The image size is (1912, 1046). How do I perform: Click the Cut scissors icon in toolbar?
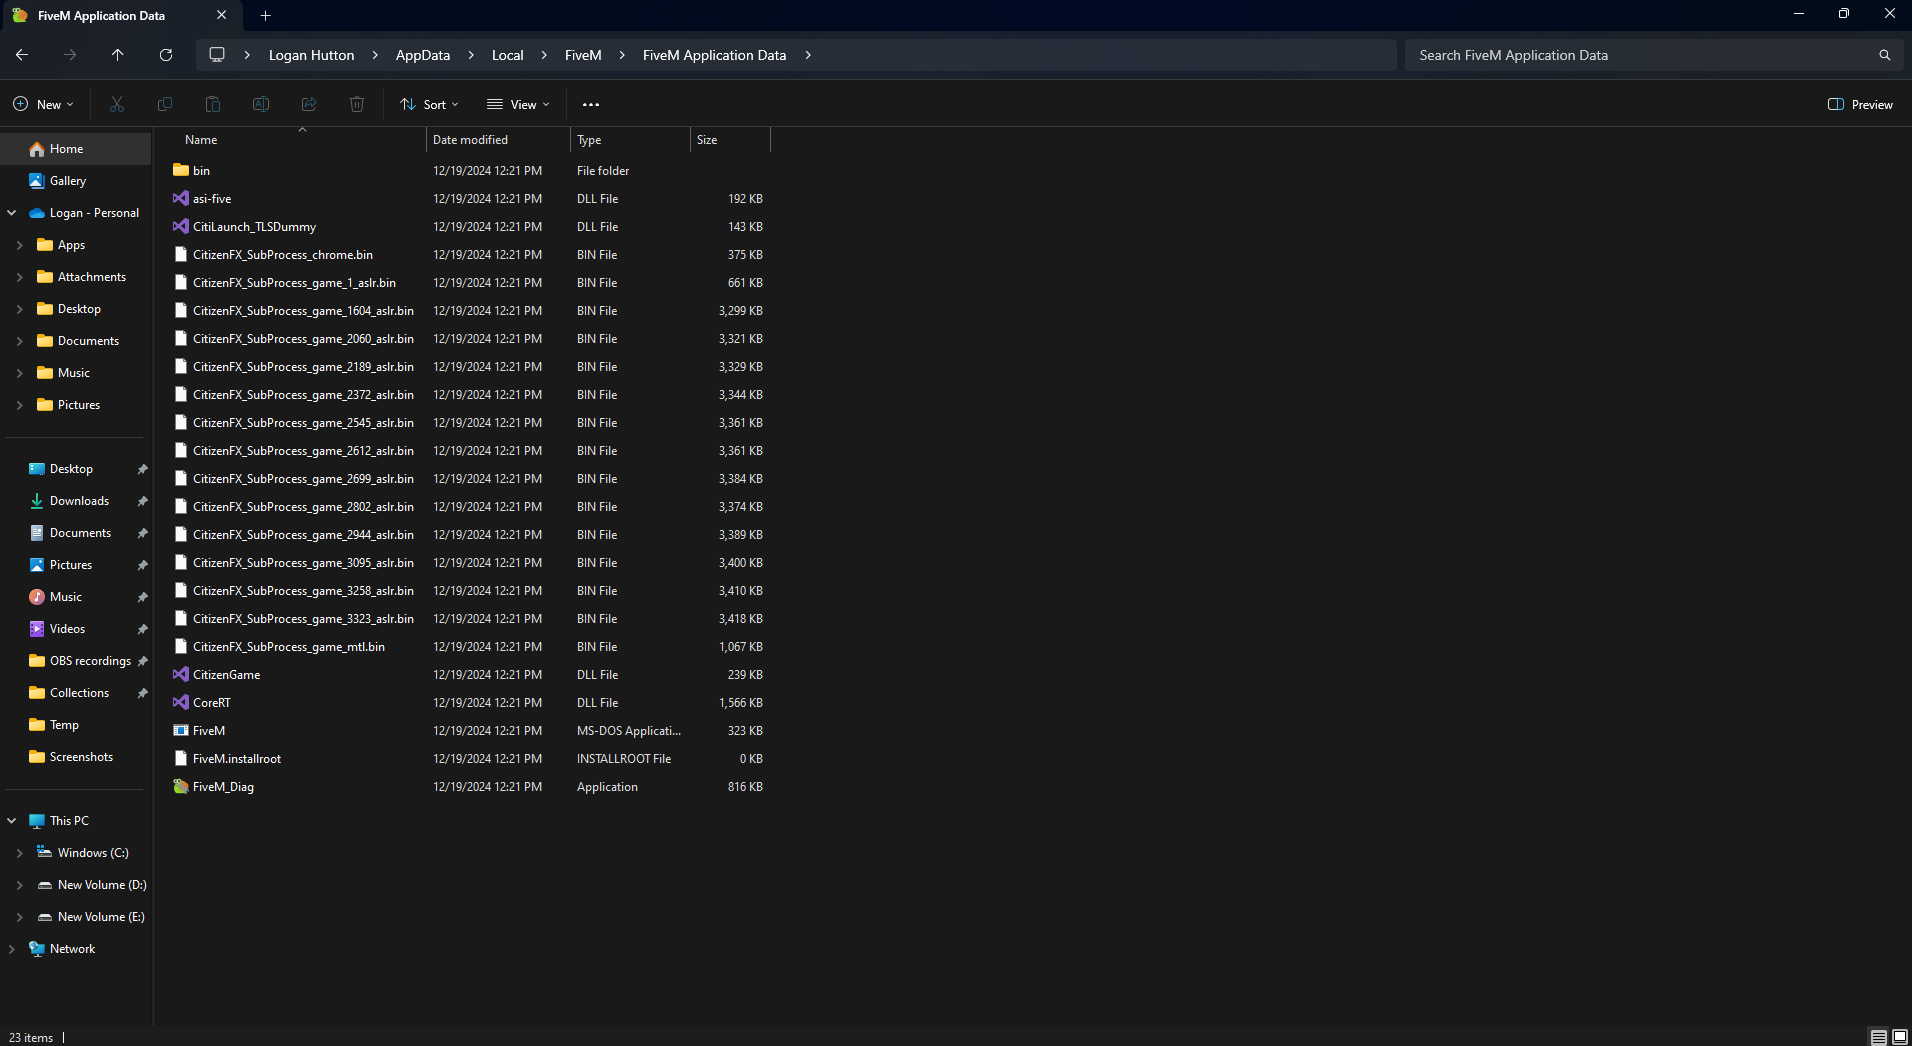tap(117, 104)
